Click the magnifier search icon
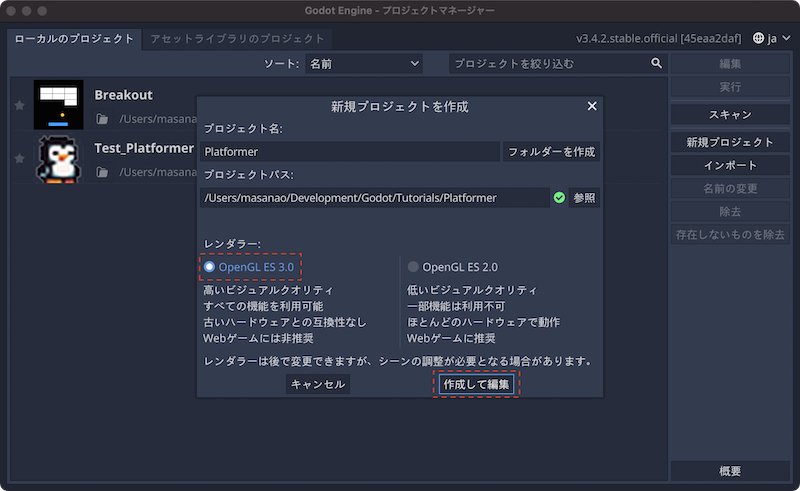This screenshot has width=800, height=491. coord(656,63)
